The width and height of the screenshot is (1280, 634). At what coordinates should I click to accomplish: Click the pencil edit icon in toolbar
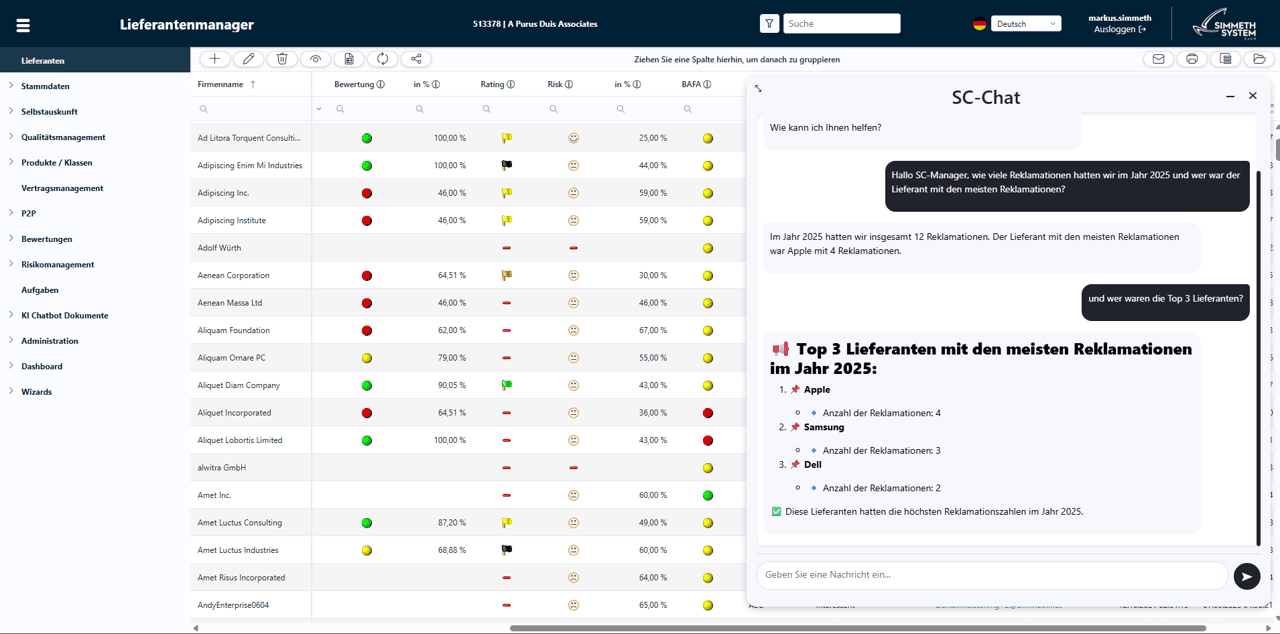(248, 59)
